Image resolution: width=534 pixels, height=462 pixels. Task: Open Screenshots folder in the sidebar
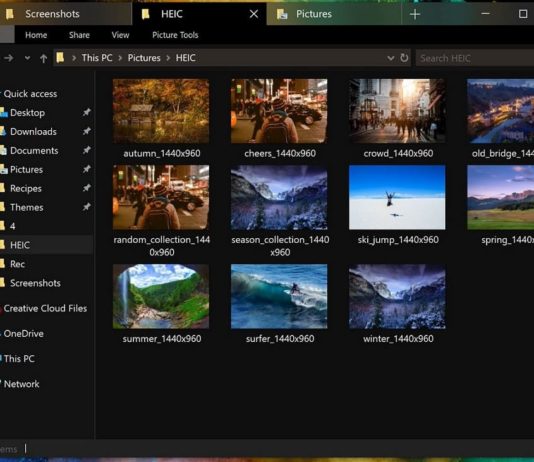click(x=35, y=283)
